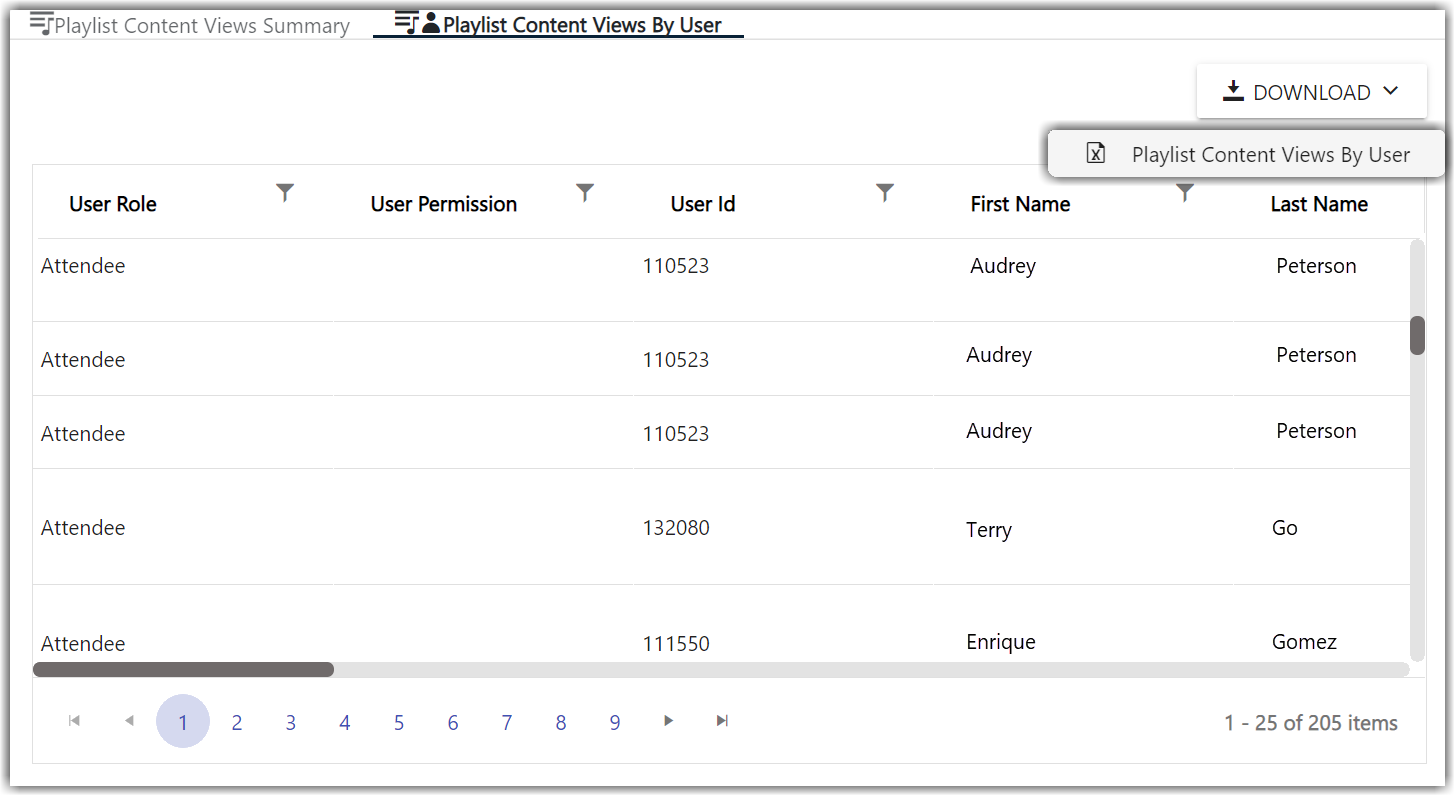Go to first page arrow

point(74,721)
